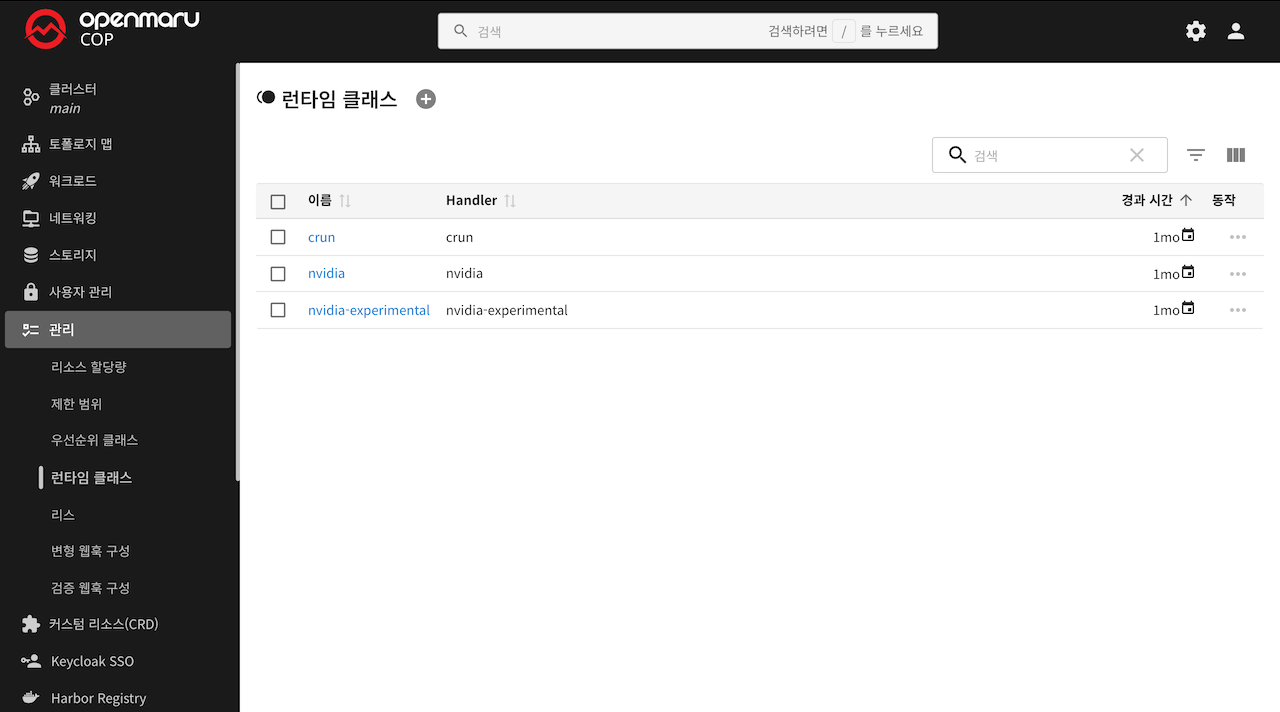Open 우선순위 클래스 in the sidebar
1280x712 pixels.
94,440
